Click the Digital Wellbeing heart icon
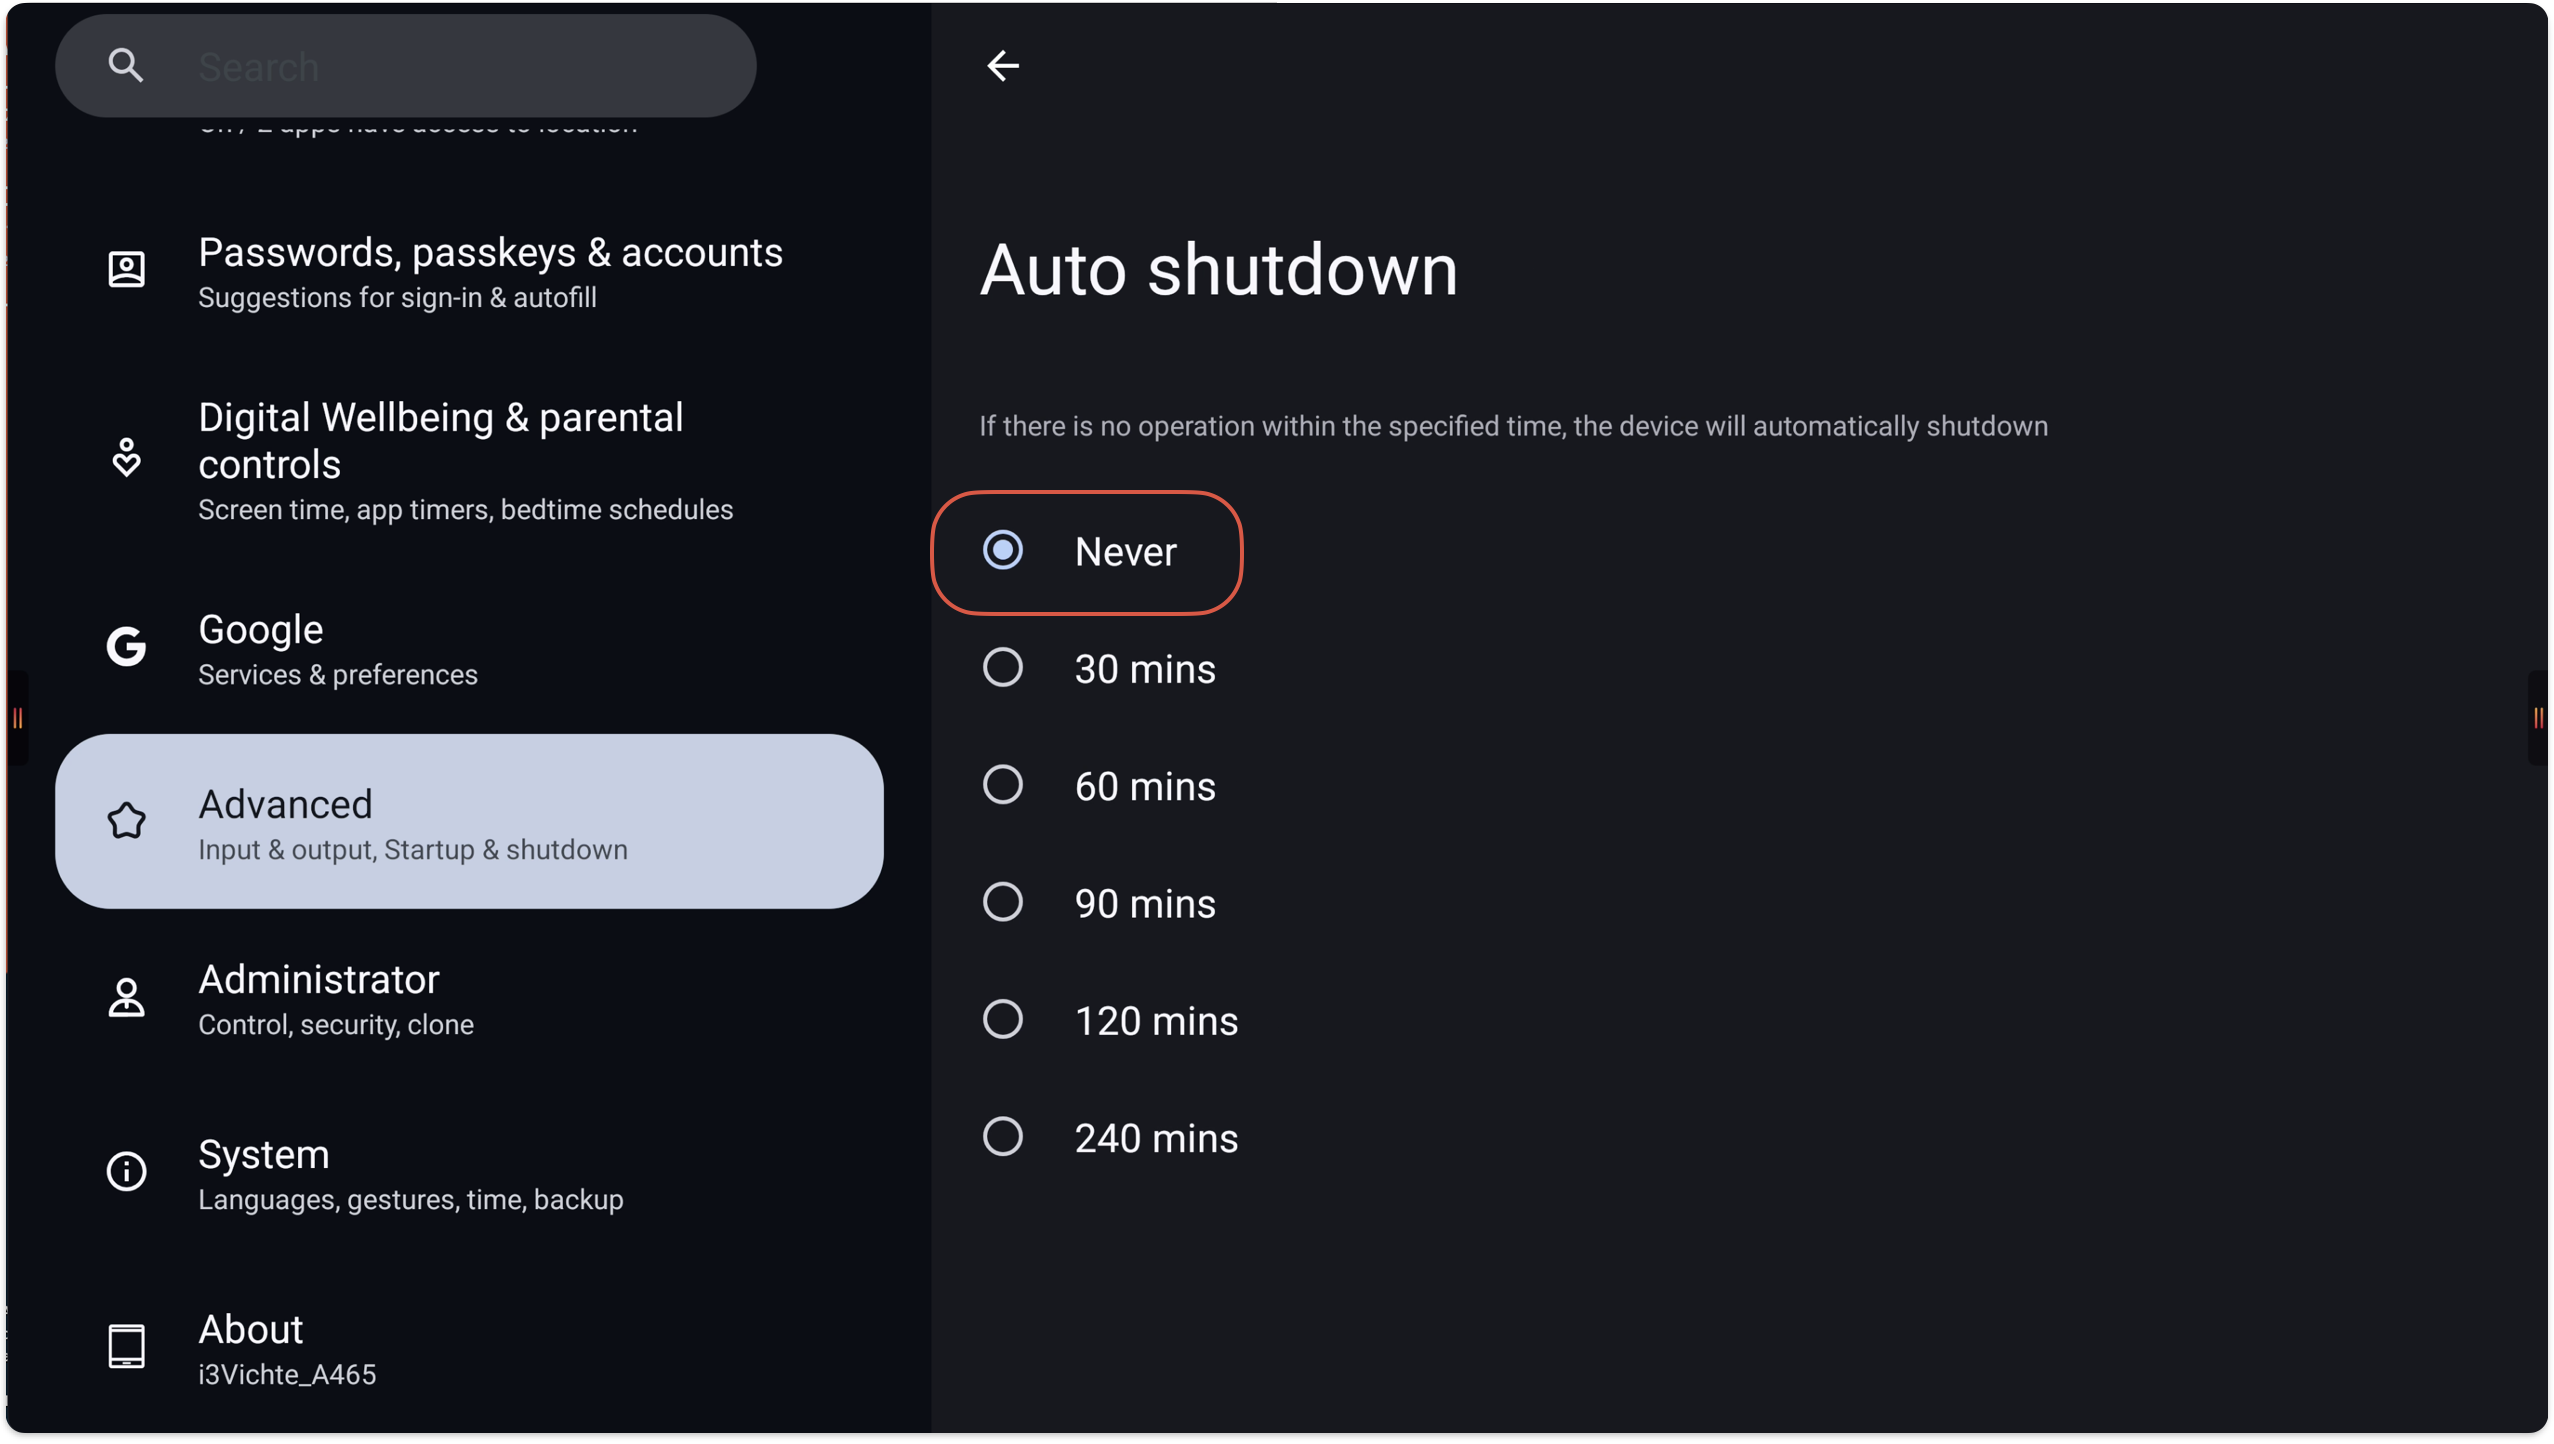Screen dimensions: 2554x1444 coord(126,457)
